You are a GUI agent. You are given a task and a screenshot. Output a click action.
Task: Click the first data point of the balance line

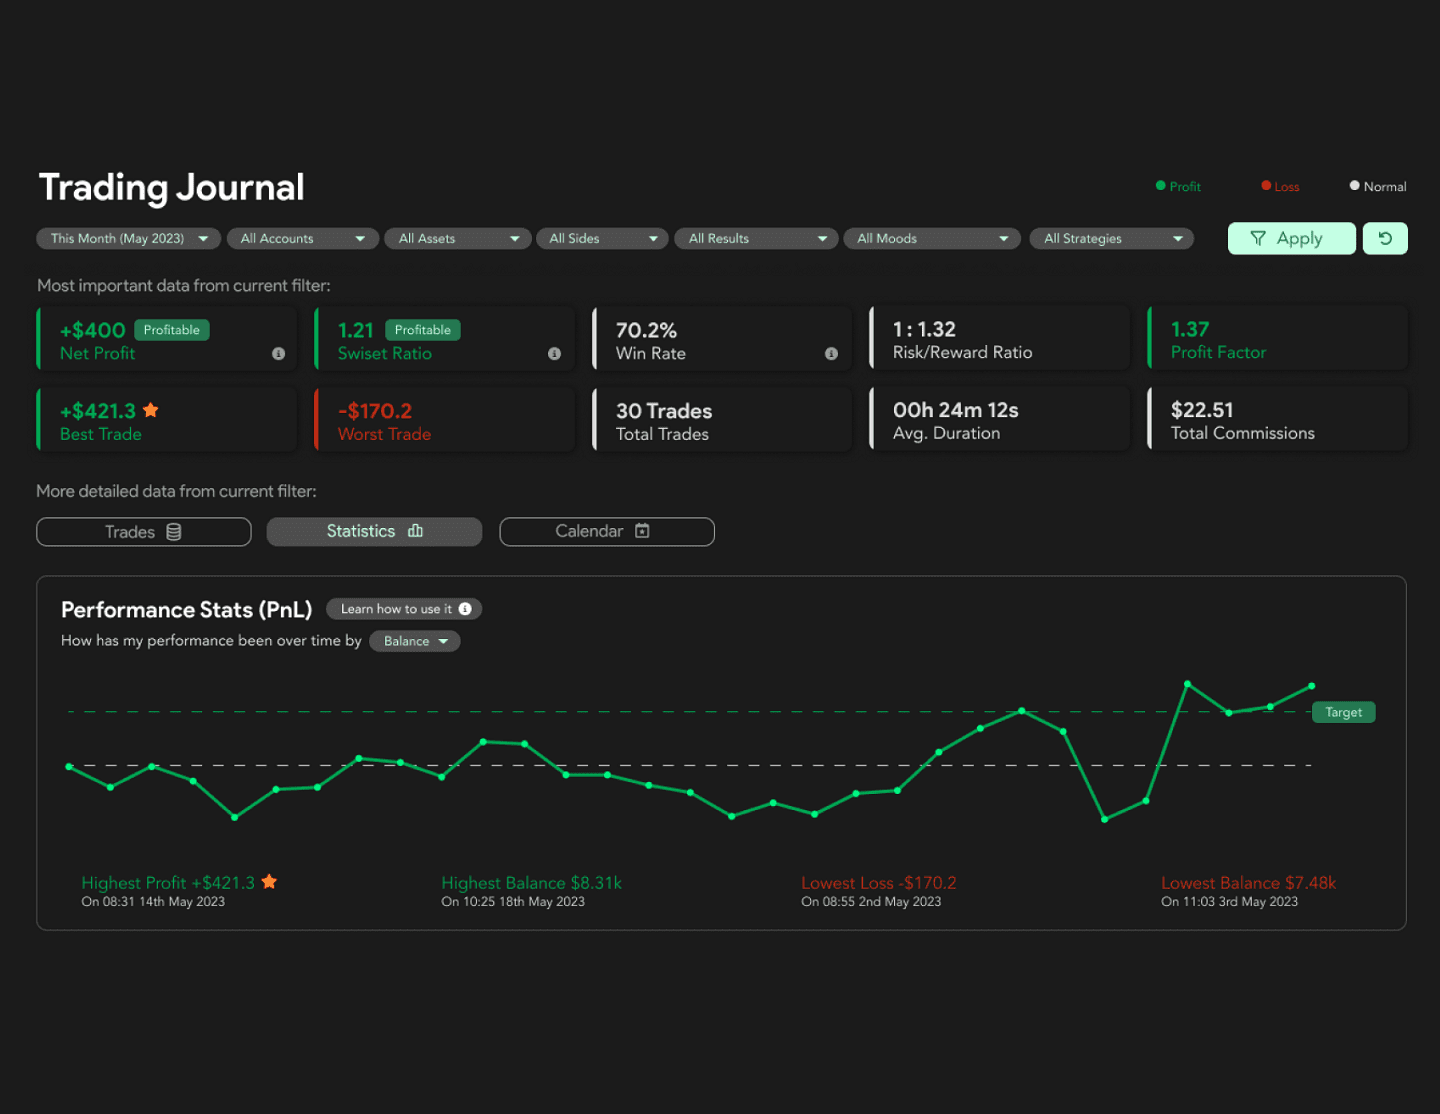tap(69, 767)
